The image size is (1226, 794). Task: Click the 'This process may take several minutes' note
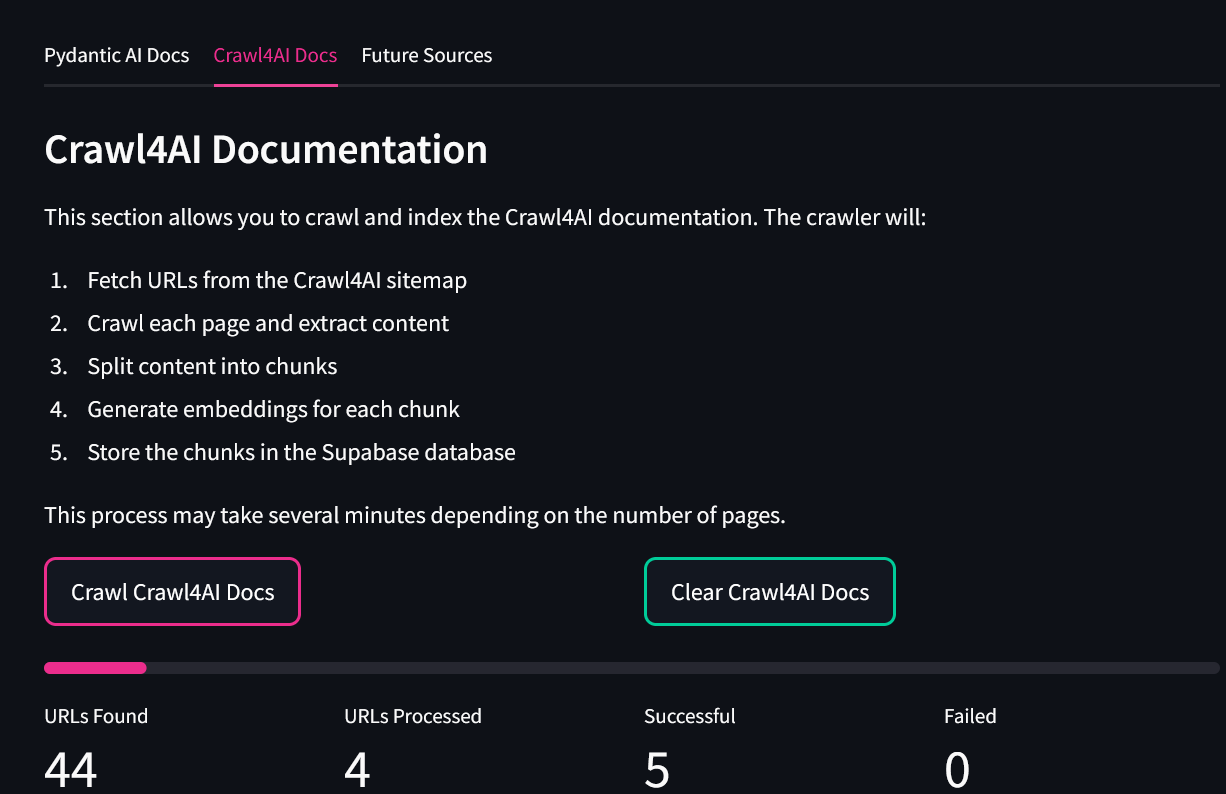[415, 516]
